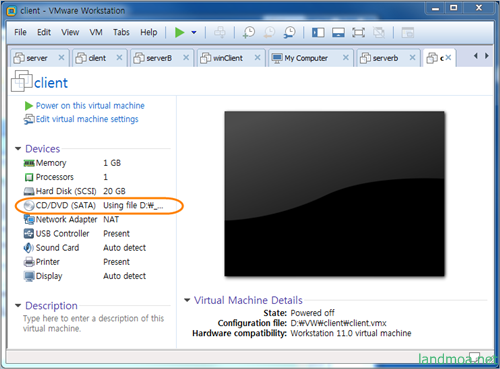Collapse the Virtual Machine Details section

187,300
